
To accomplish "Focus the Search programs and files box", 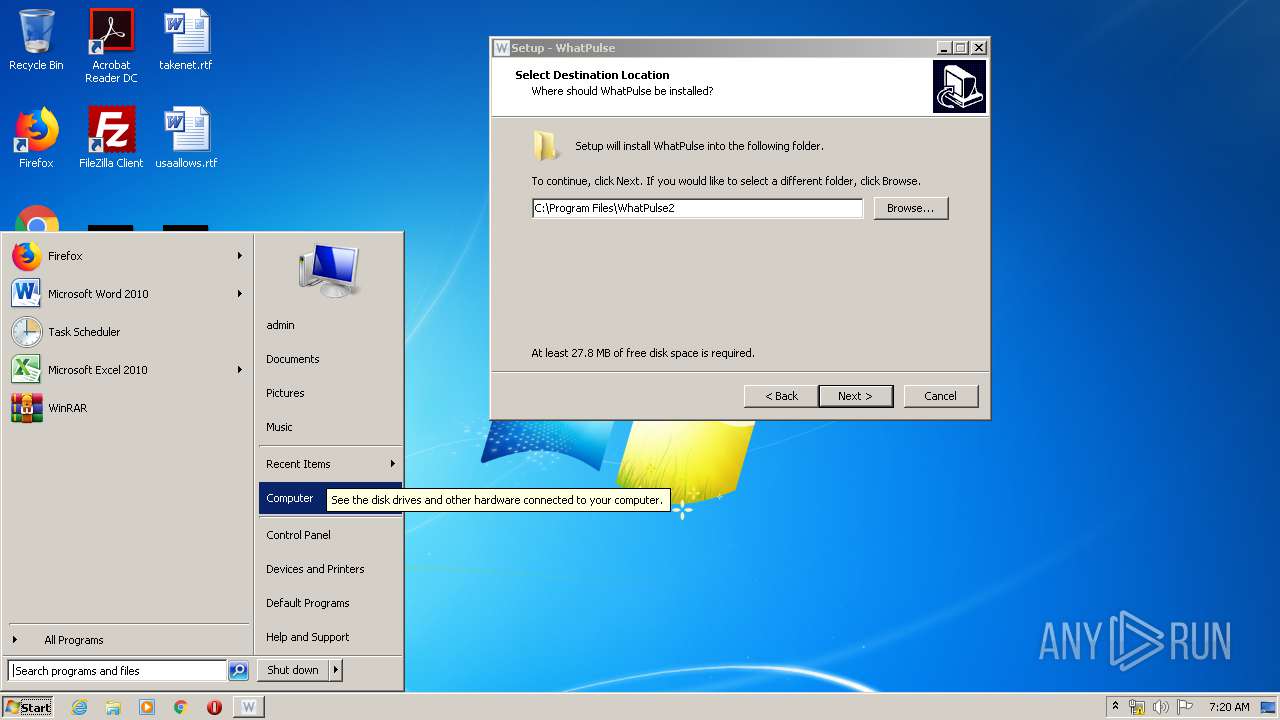I will tap(117, 671).
